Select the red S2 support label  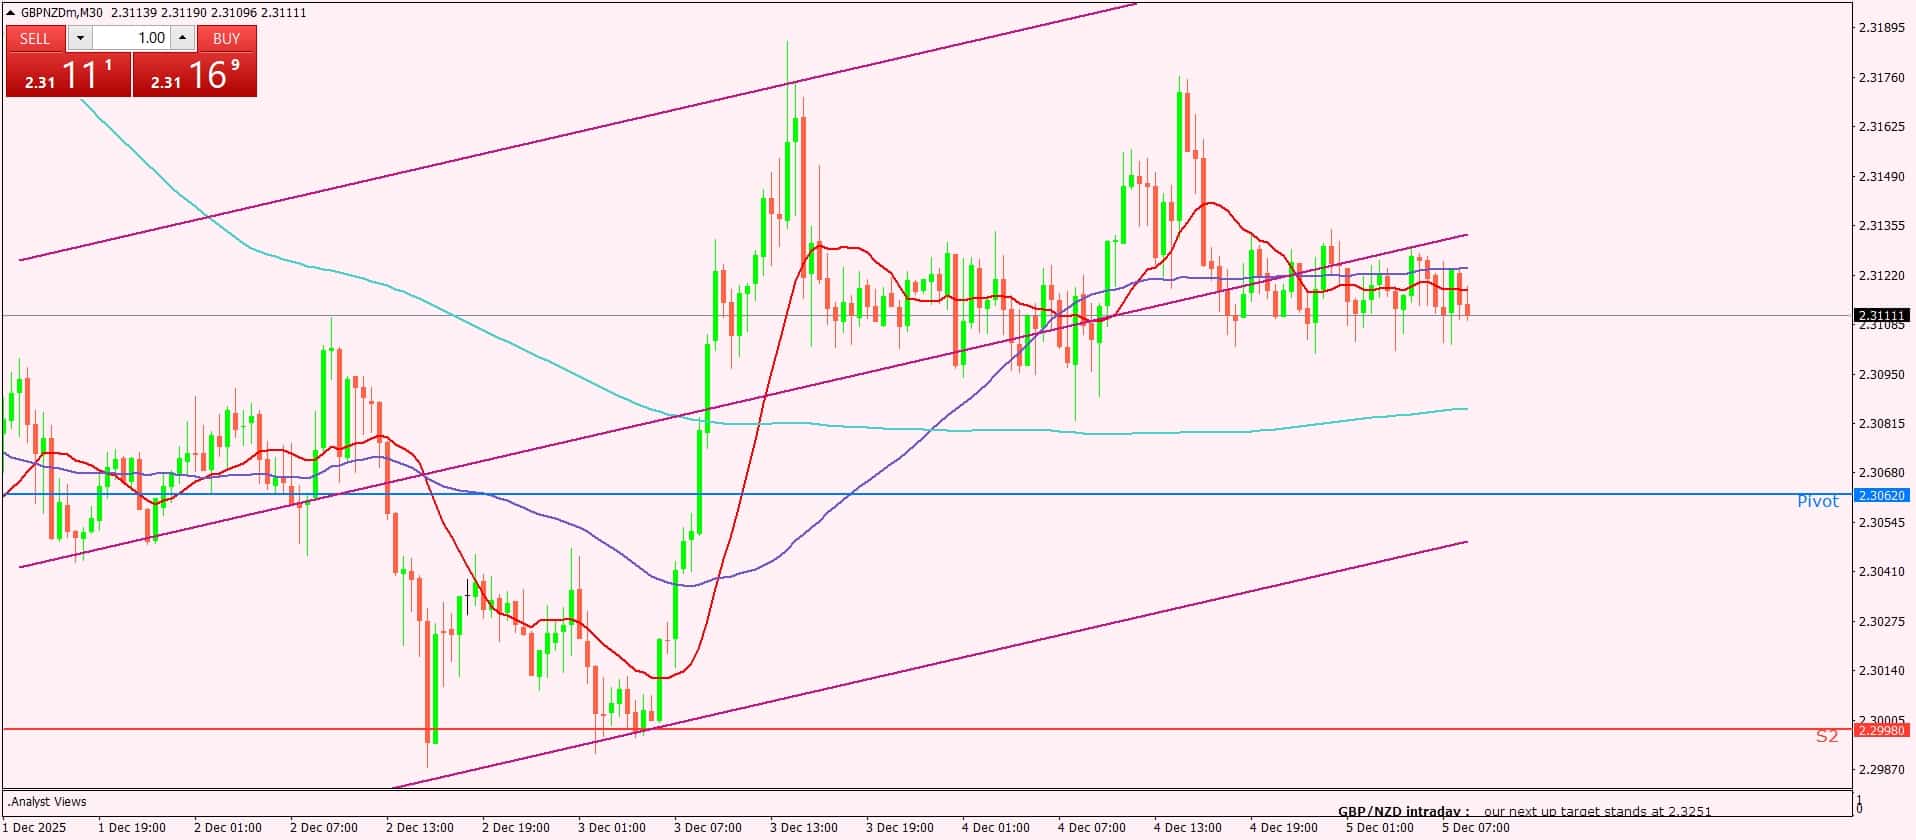[x=1826, y=737]
